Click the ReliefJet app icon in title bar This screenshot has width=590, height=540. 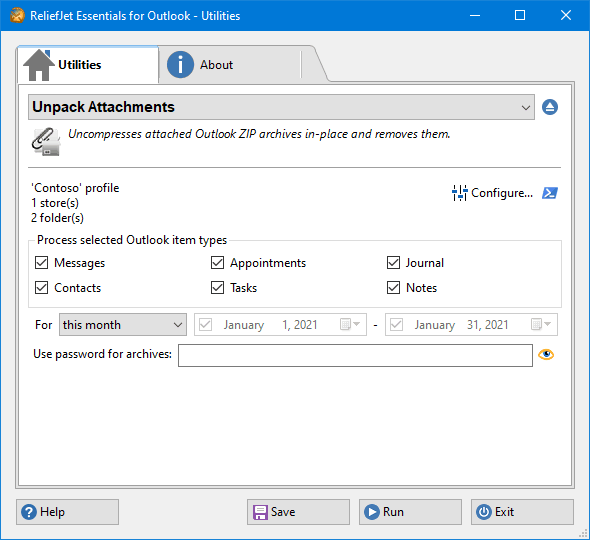click(17, 16)
